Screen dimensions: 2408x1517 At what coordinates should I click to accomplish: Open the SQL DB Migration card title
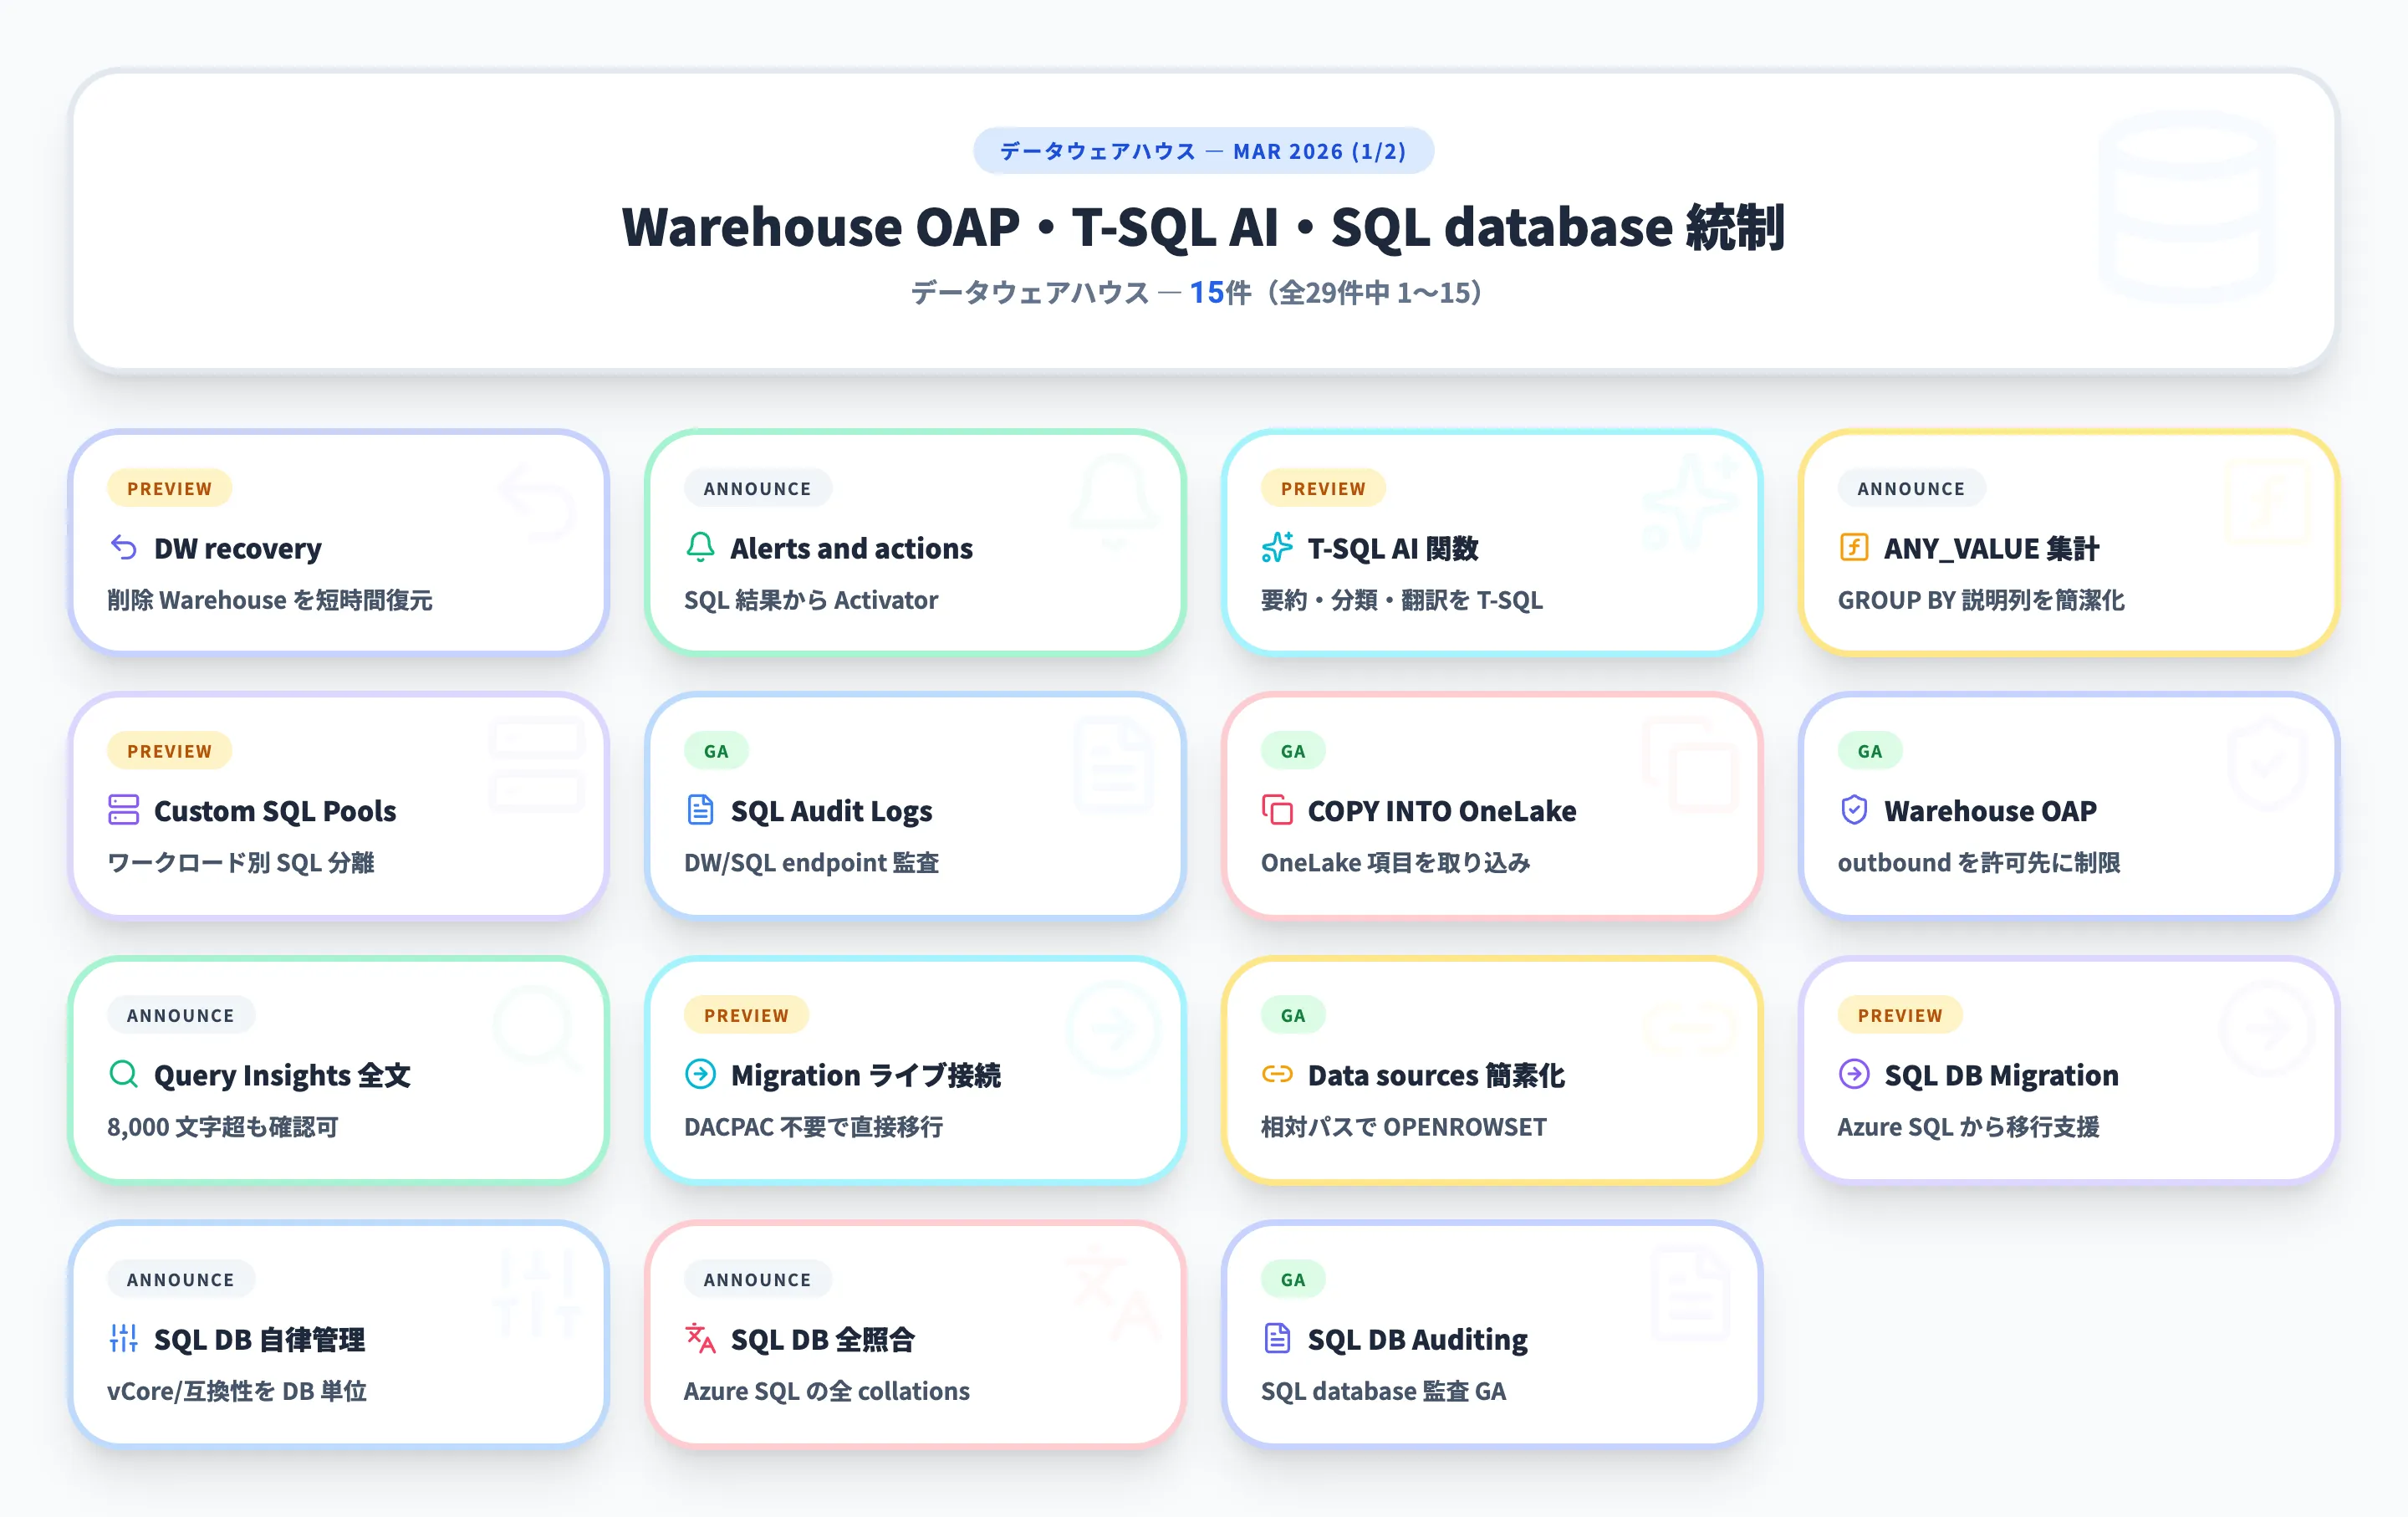(2001, 1075)
